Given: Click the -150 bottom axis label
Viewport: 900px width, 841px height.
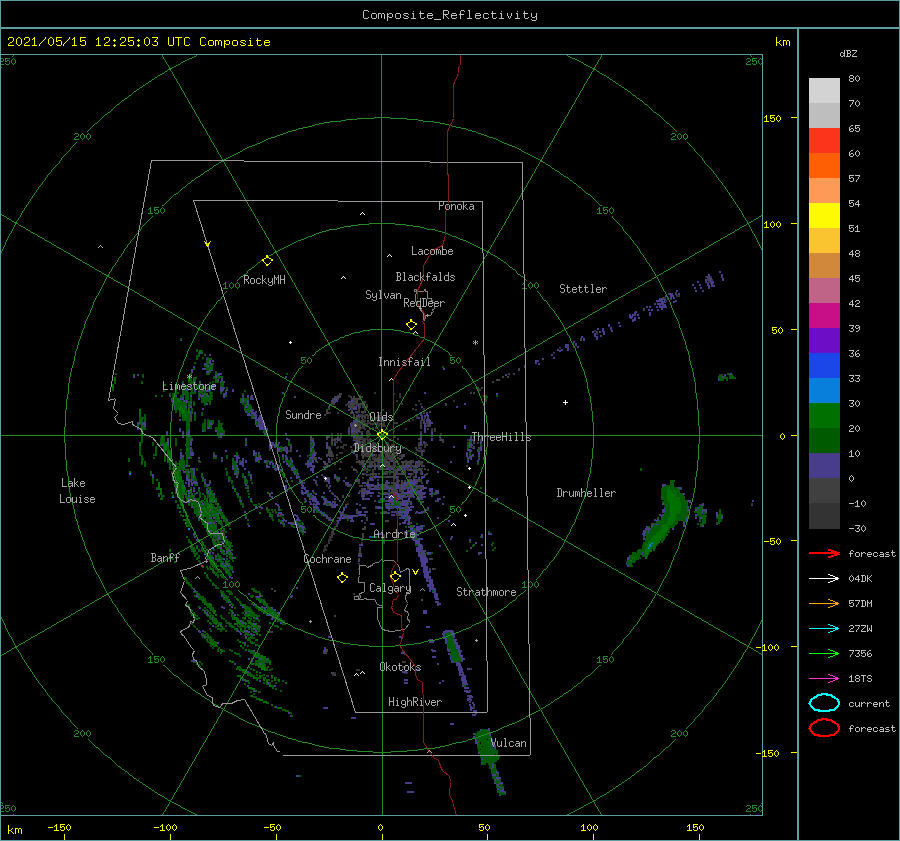Looking at the screenshot, I should (x=59, y=827).
